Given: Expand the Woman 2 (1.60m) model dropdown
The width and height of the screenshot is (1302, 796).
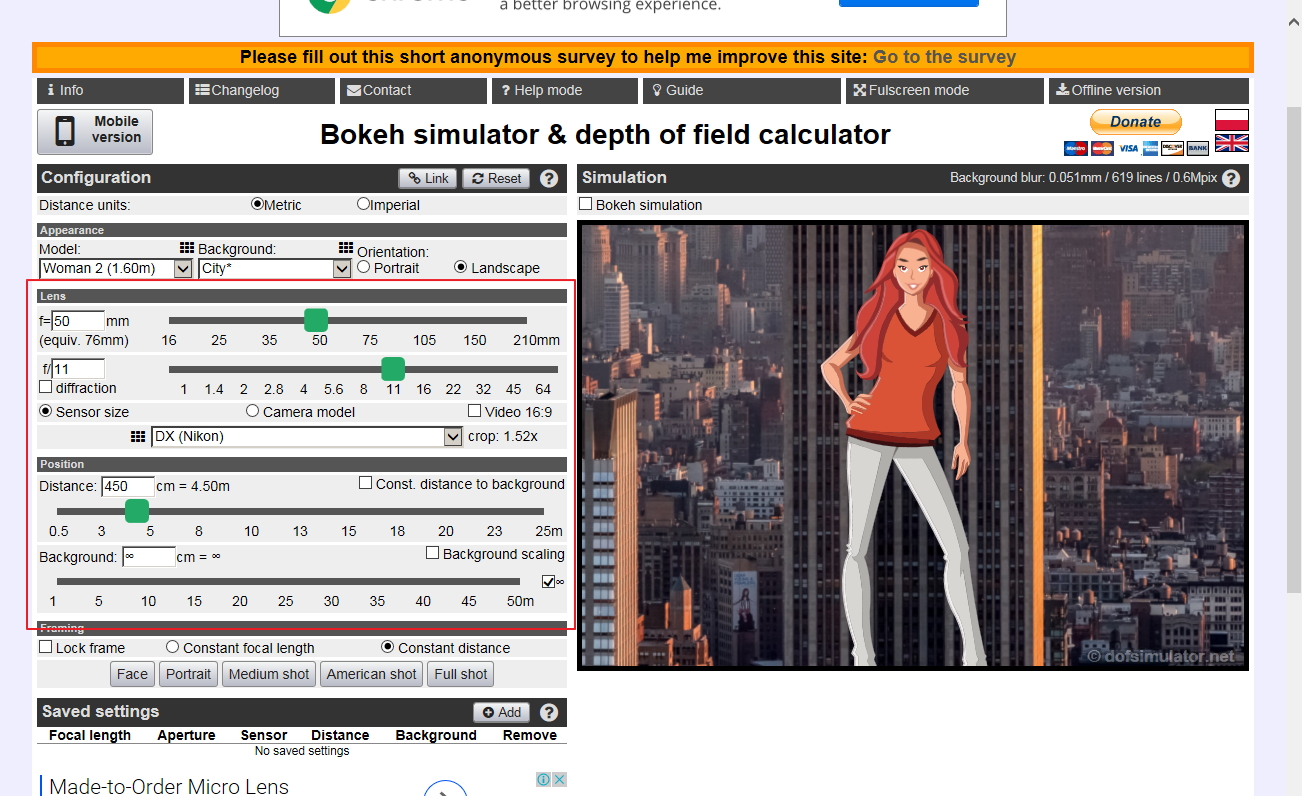Looking at the screenshot, I should 182,268.
